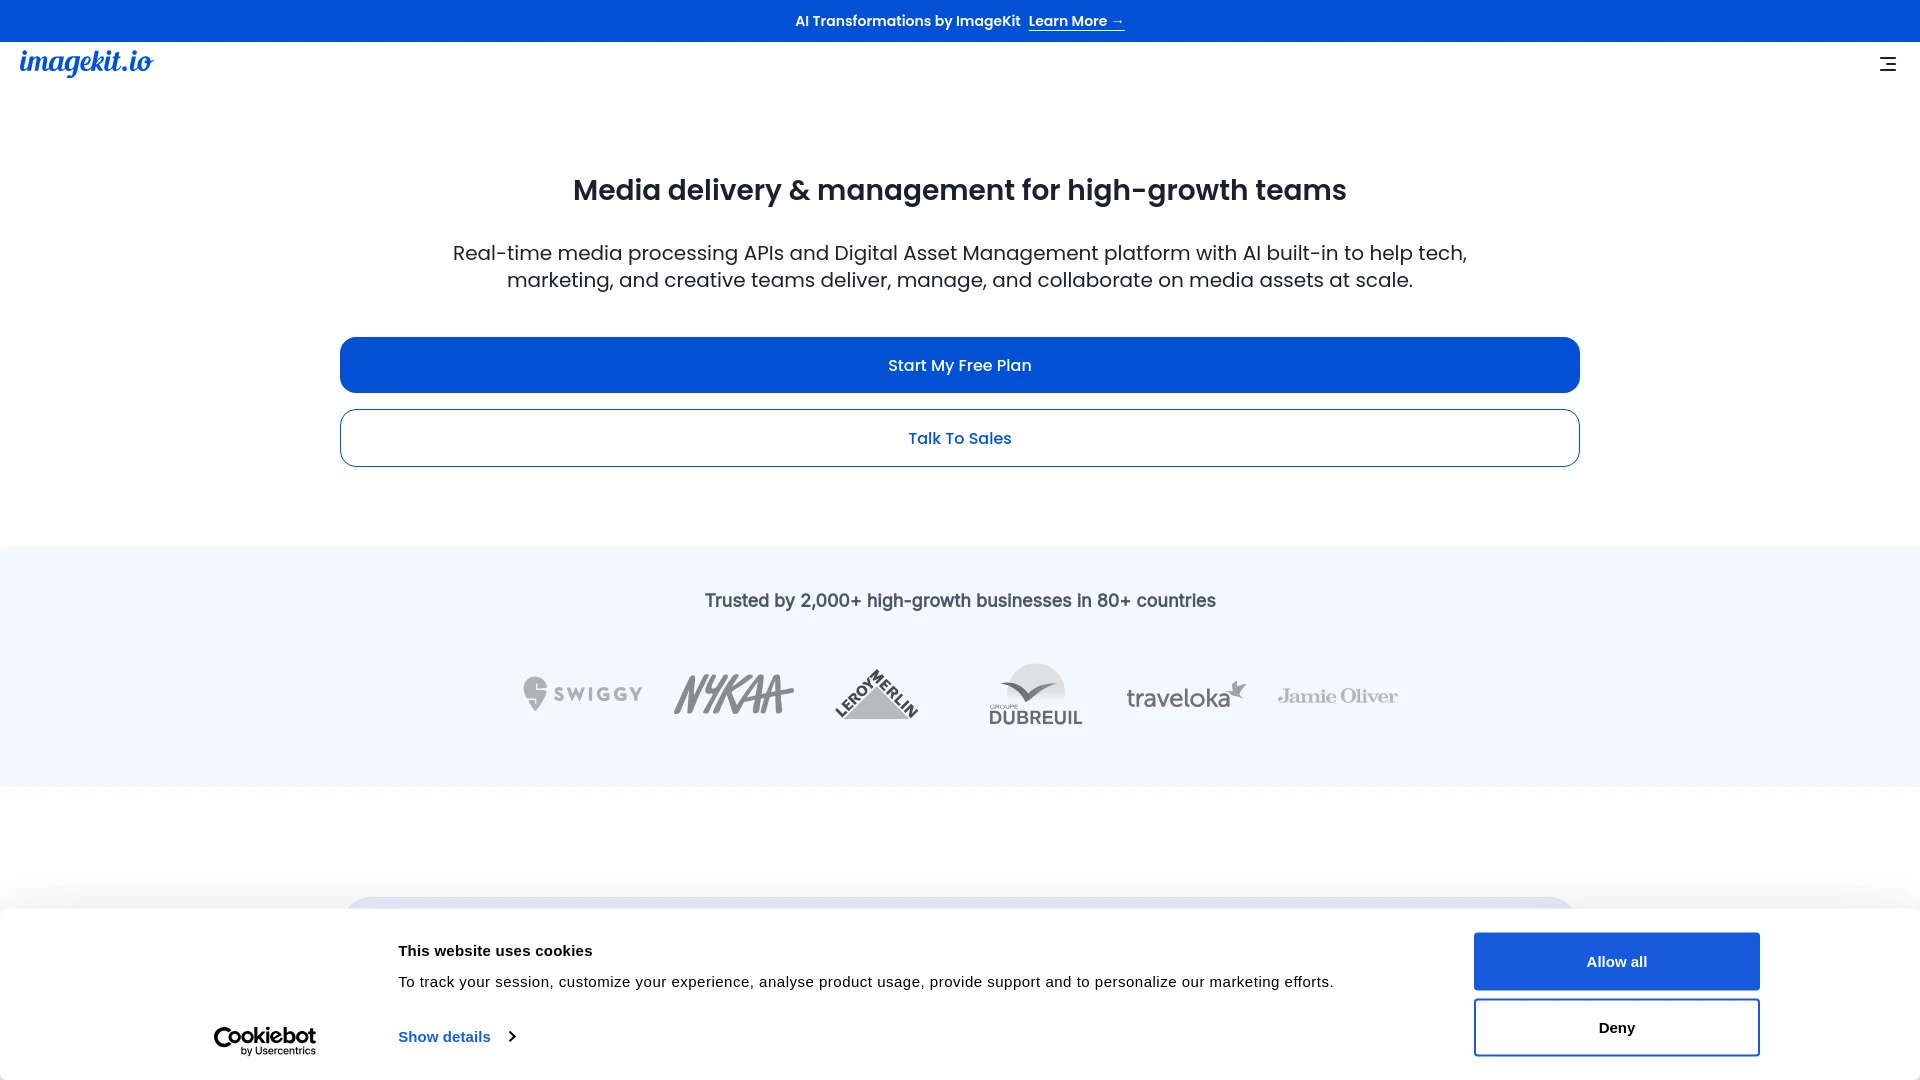This screenshot has height=1080, width=1920.
Task: Click the cookie notice description text
Action: [x=866, y=982]
